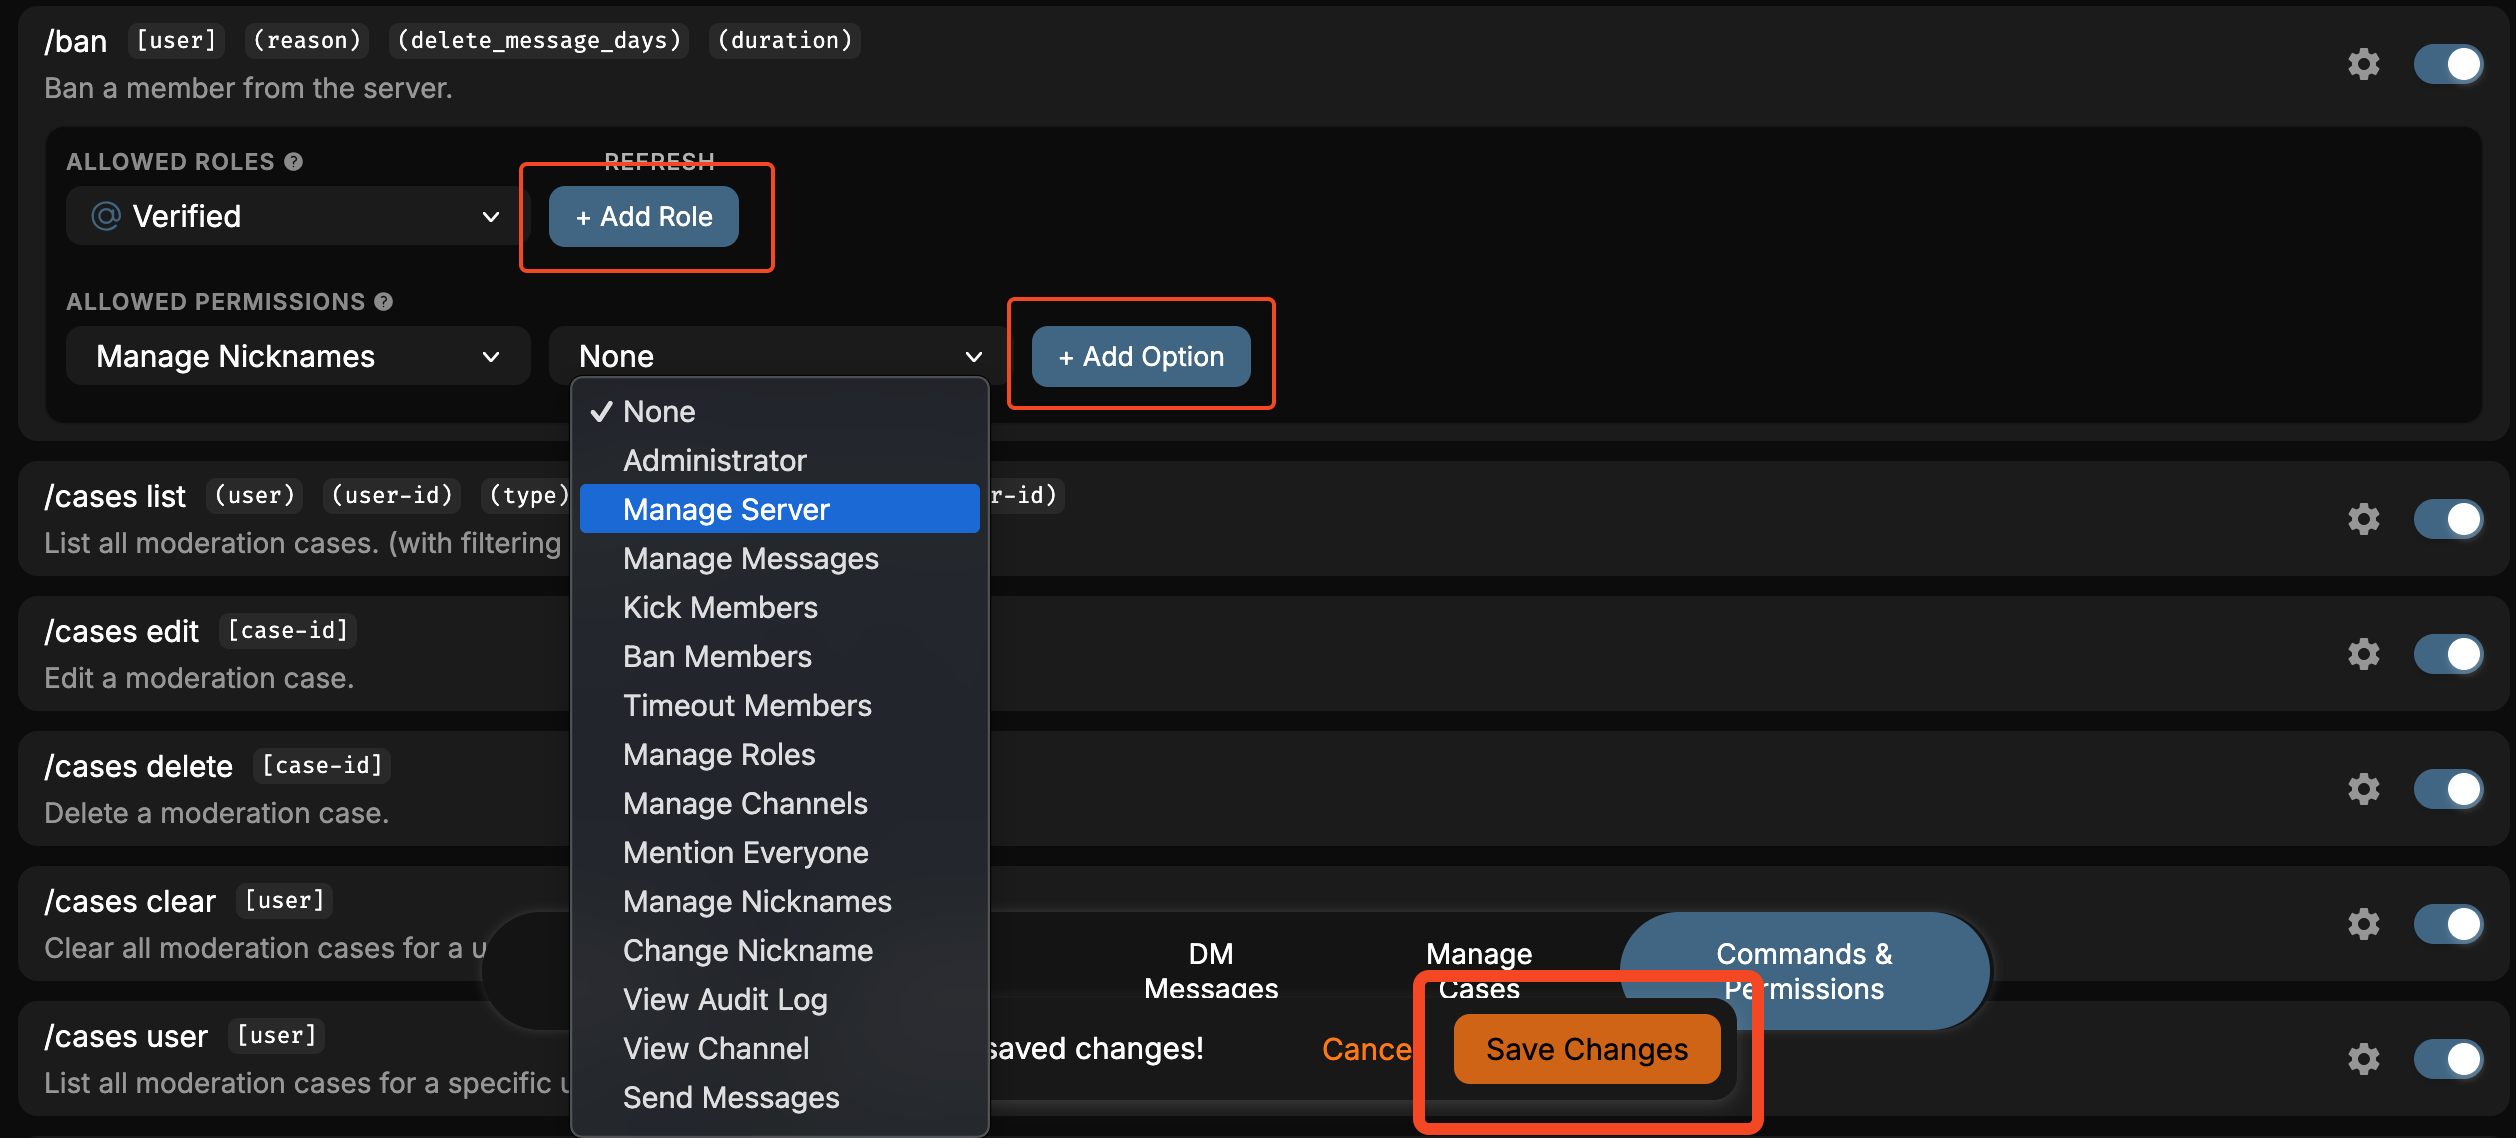The image size is (2516, 1138).
Task: Select Timeout Members permission option
Action: [x=779, y=705]
